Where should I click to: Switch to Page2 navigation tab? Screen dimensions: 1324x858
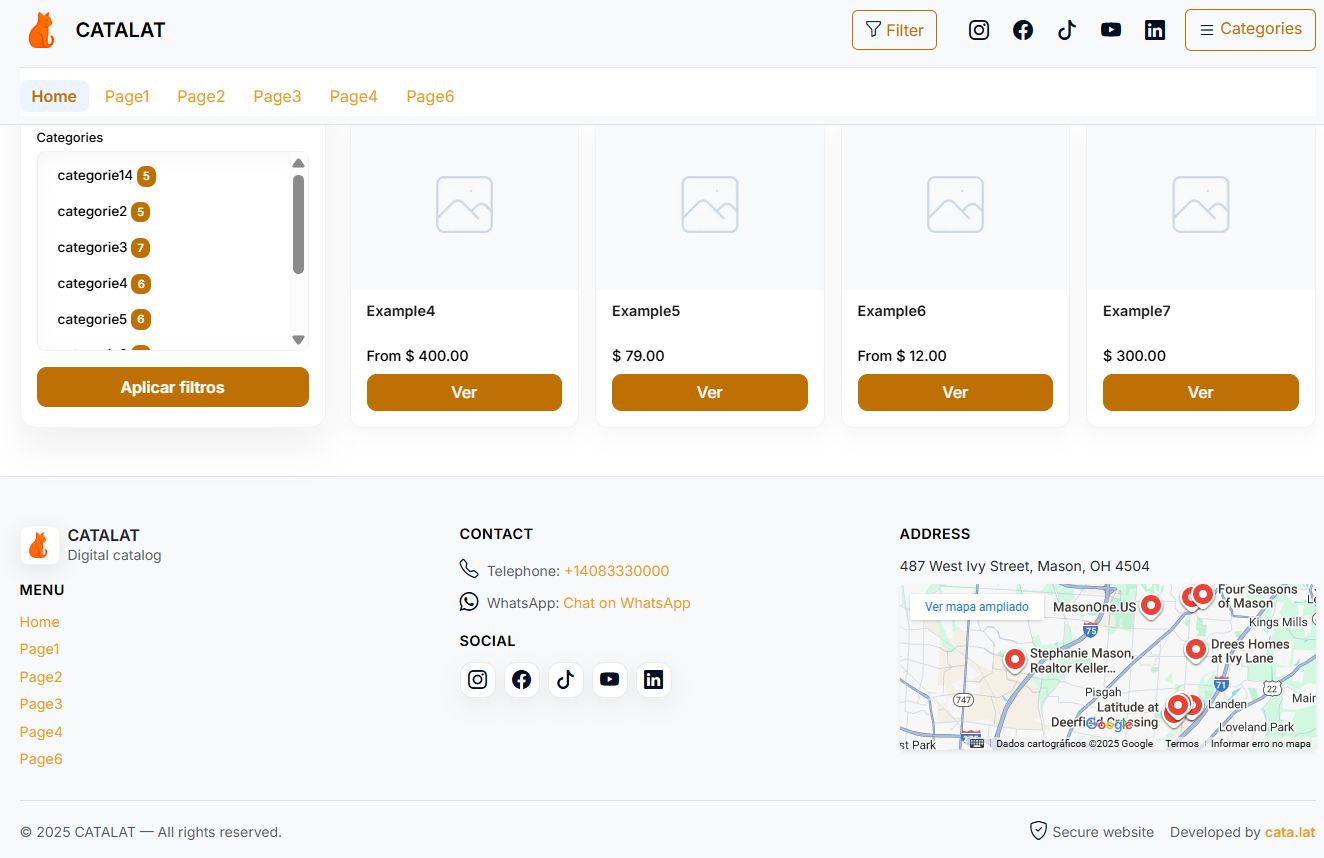(201, 96)
